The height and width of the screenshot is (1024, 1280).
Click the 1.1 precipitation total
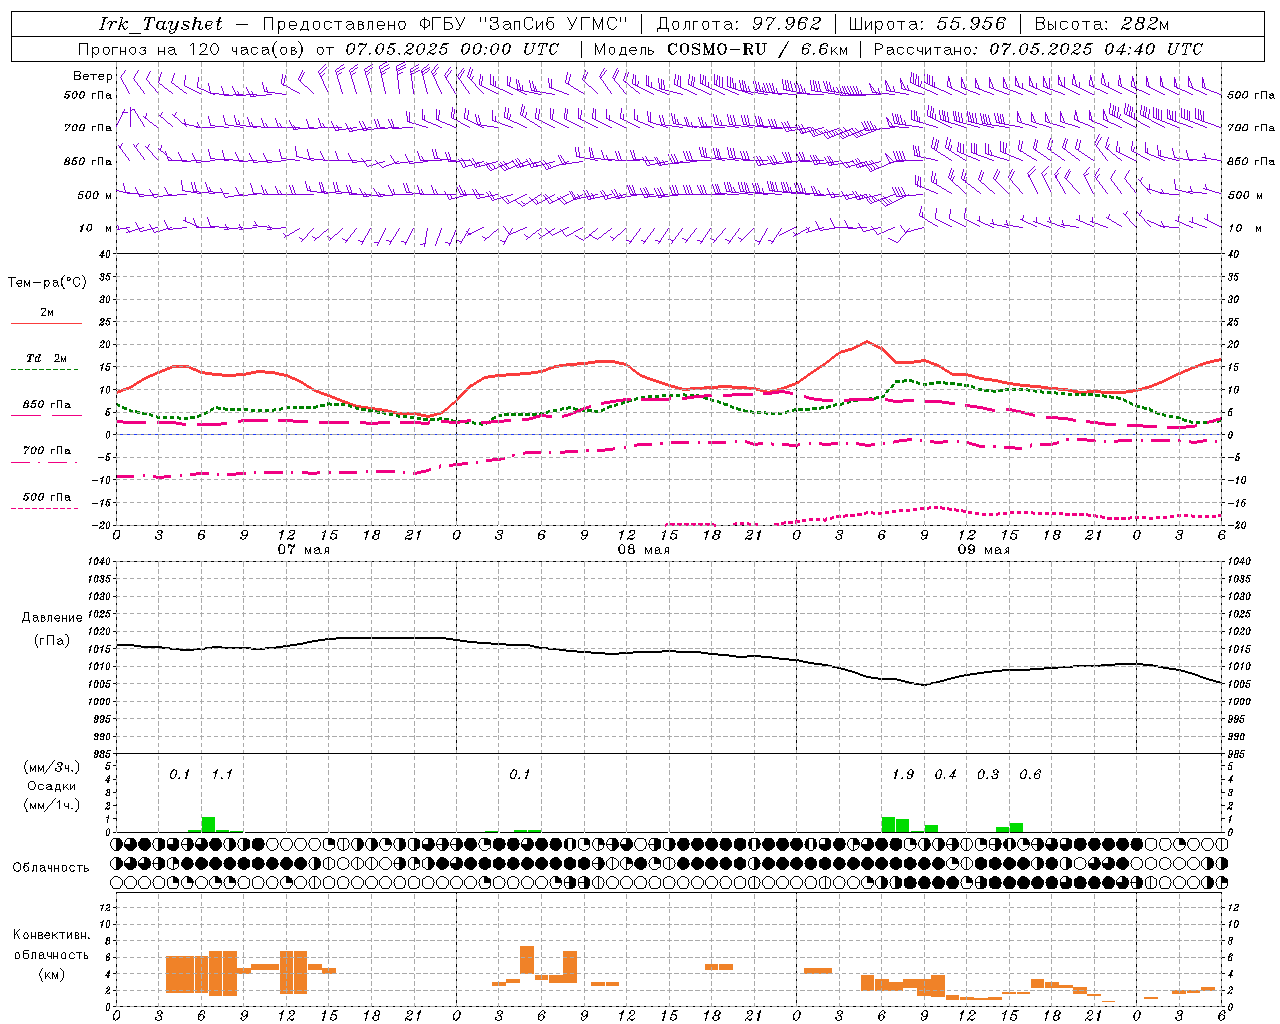point(222,775)
